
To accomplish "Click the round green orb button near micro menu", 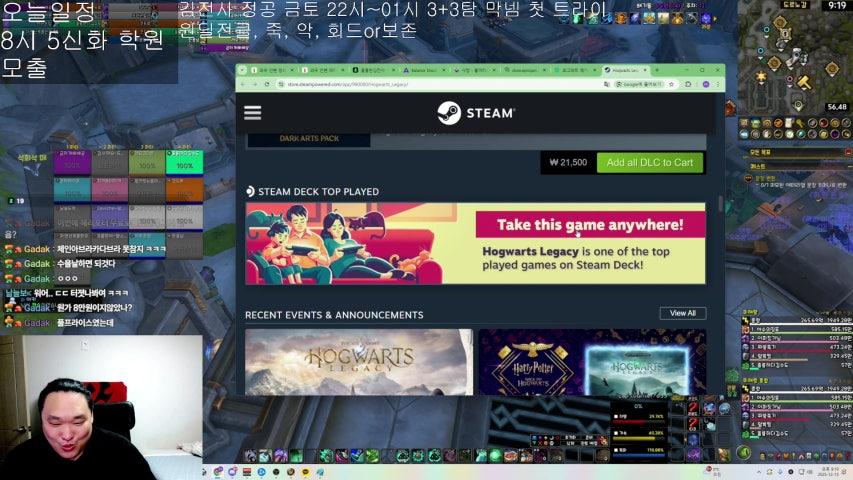I will [x=744, y=452].
